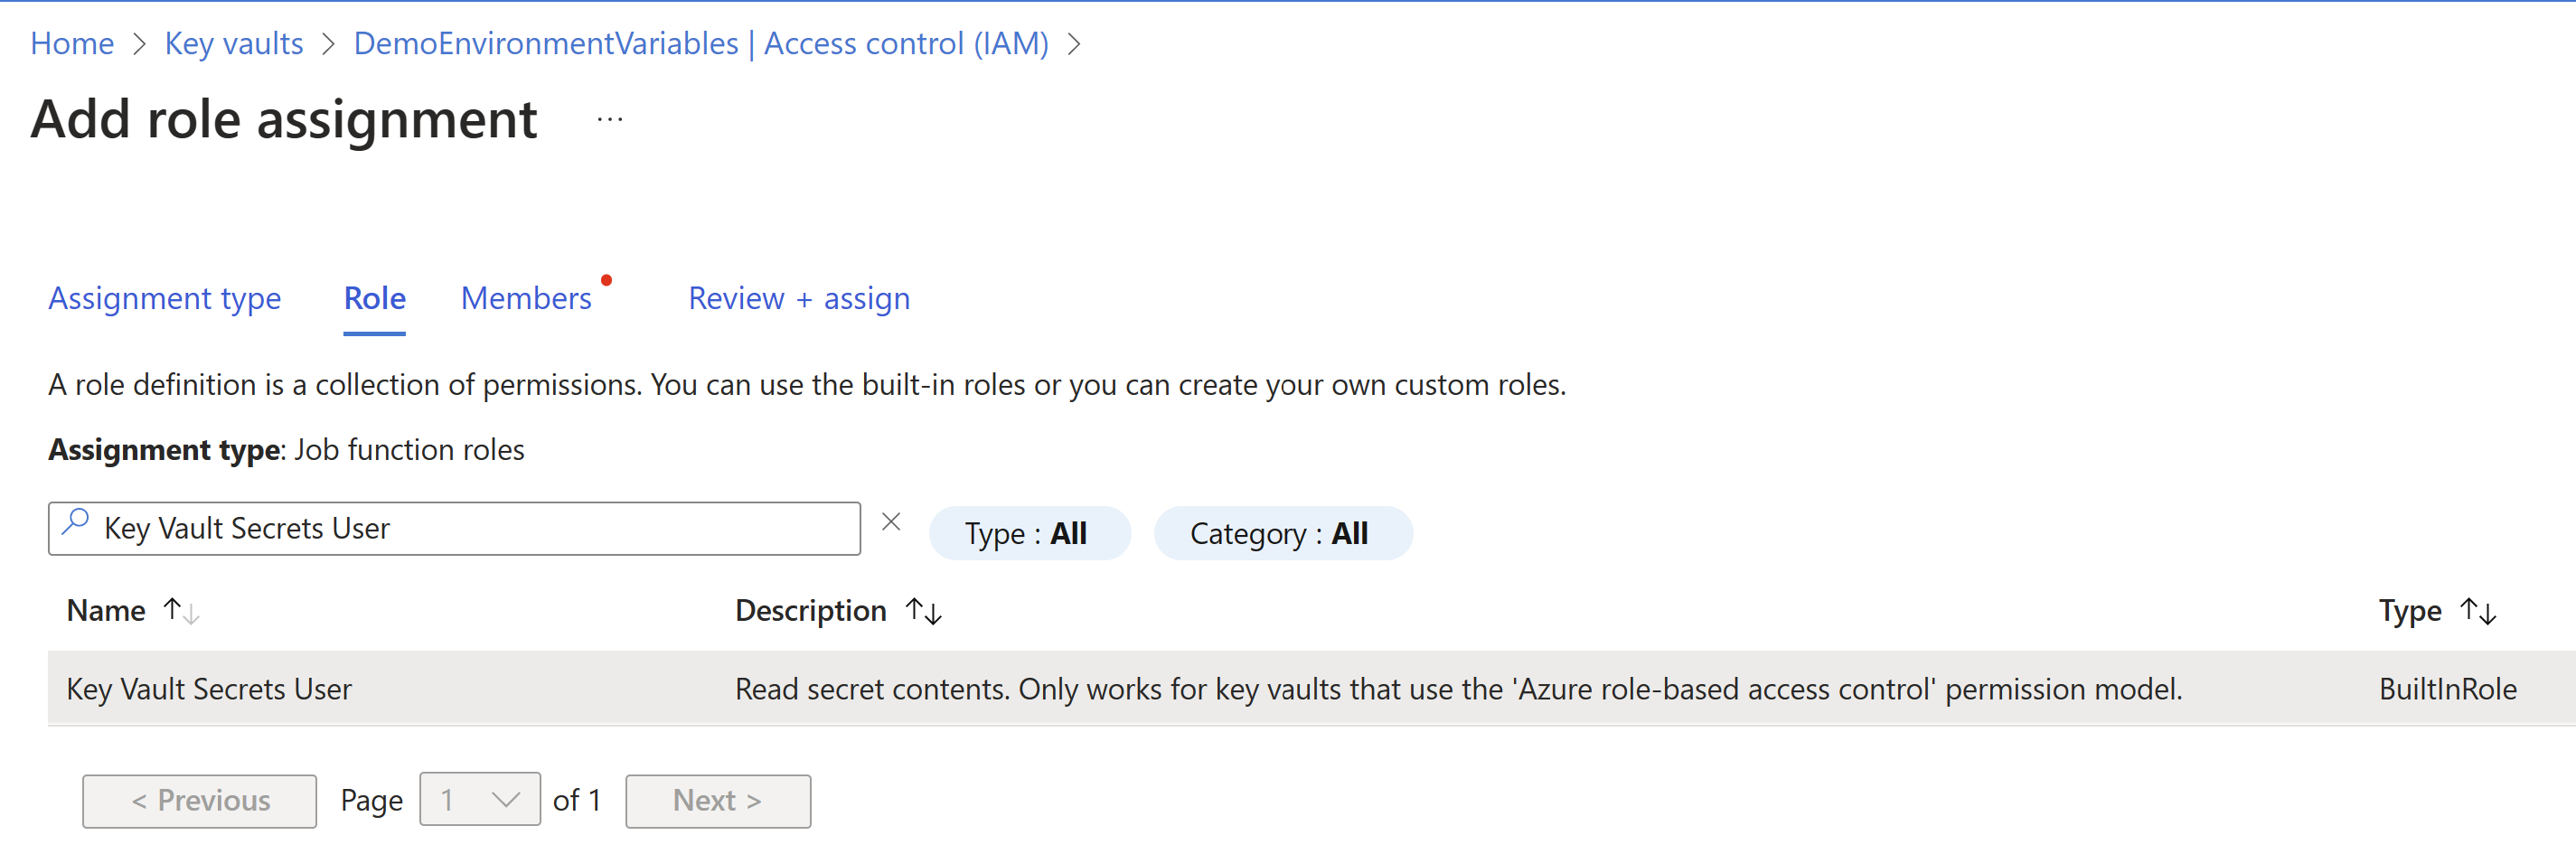Open the Type : All filter
This screenshot has height=854, width=2576.
pos(1028,533)
